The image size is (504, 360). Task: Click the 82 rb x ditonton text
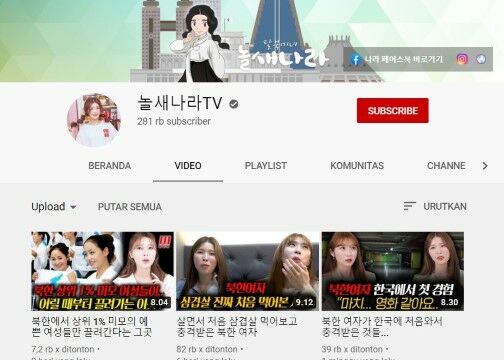(207, 349)
